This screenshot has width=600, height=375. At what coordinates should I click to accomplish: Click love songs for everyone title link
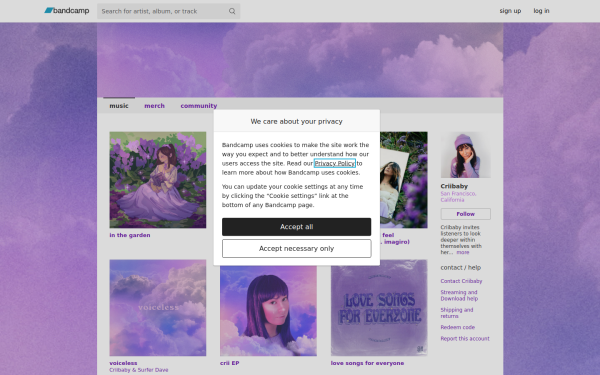[x=367, y=363]
